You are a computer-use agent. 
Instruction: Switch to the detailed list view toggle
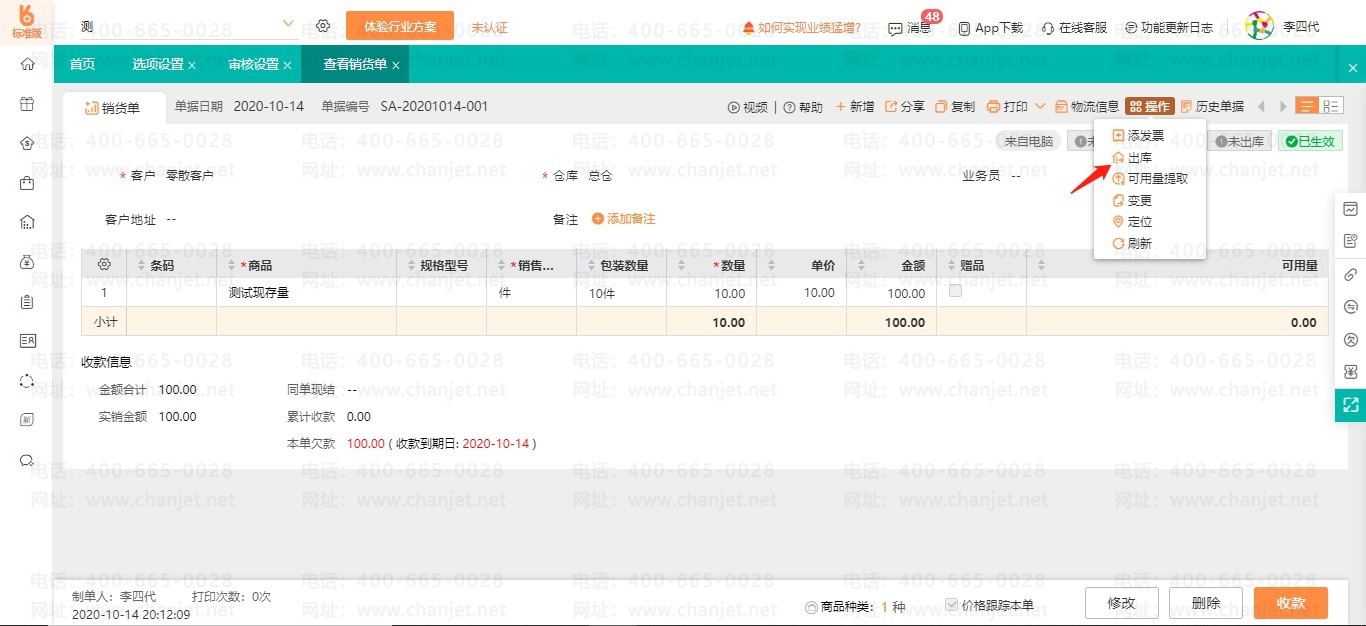[x=1332, y=106]
